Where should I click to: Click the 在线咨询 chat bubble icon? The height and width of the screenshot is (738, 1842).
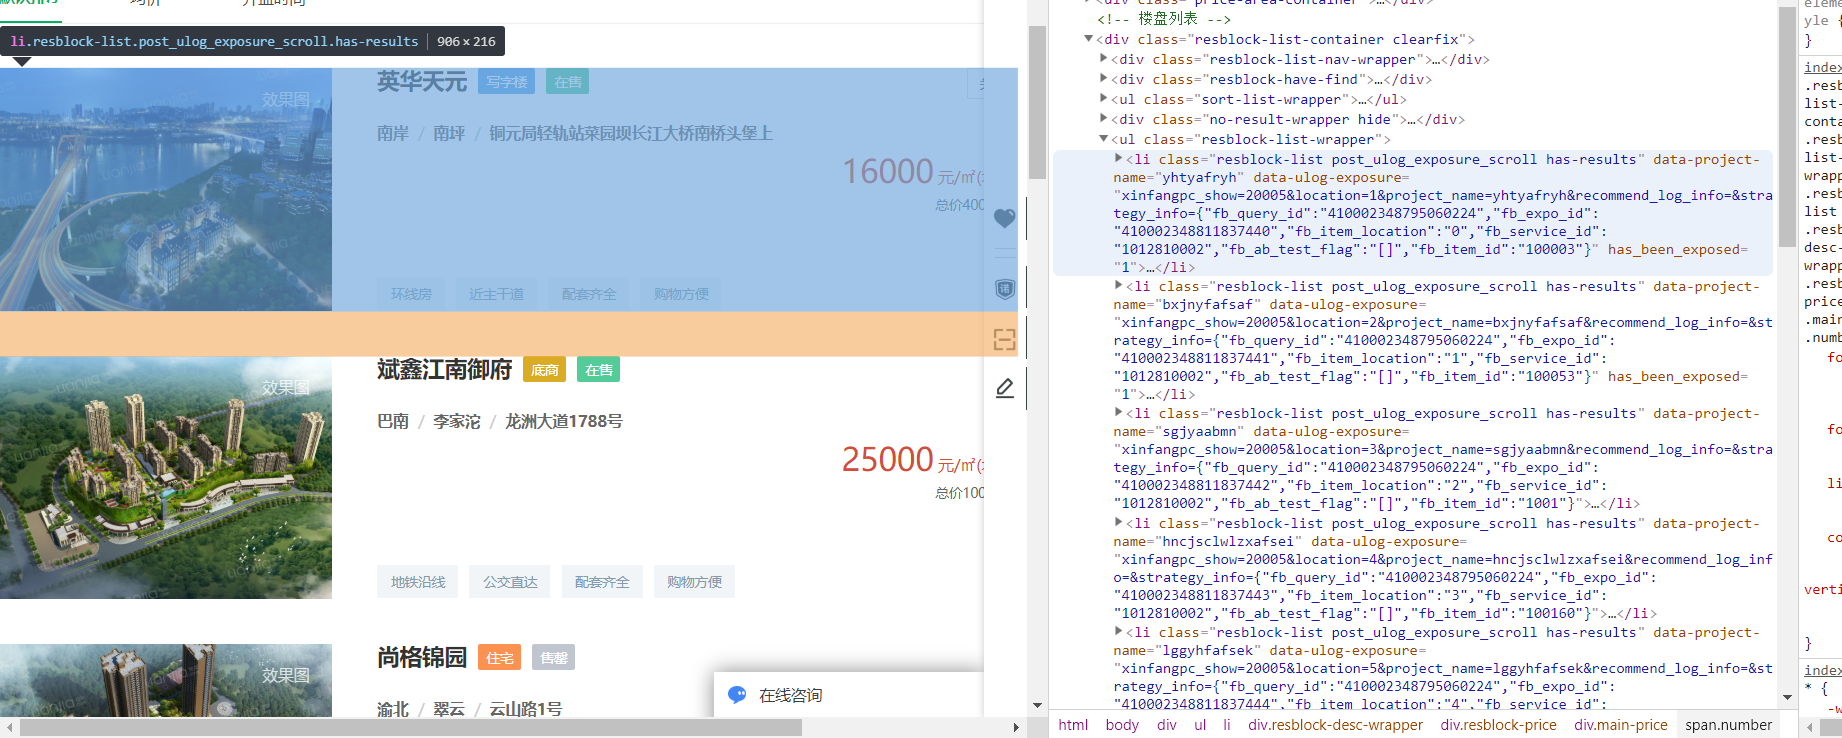tap(737, 695)
